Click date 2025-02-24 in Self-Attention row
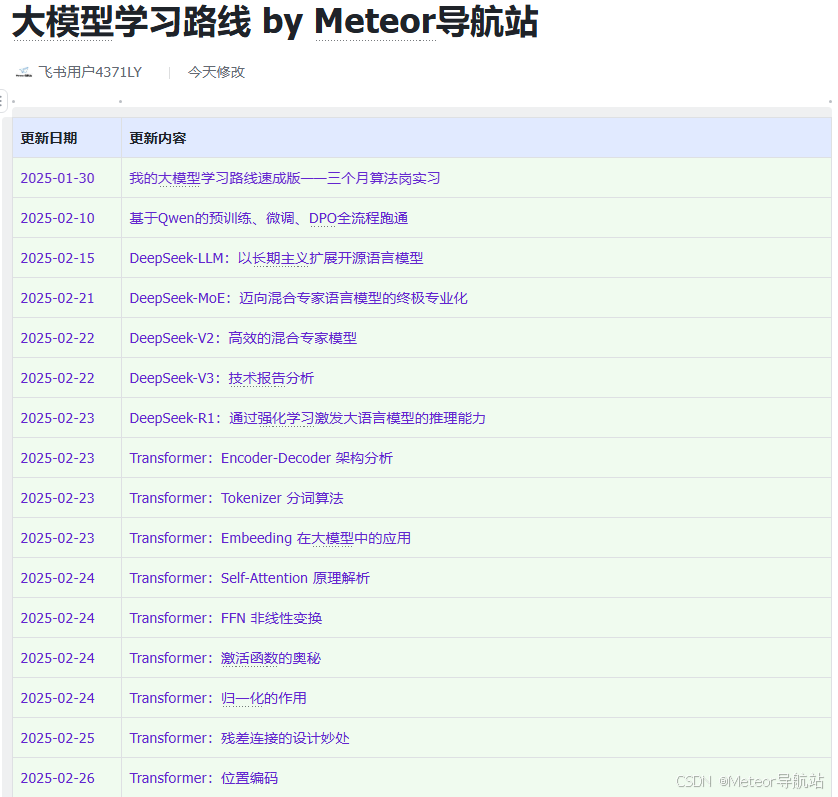The width and height of the screenshot is (838, 797). click(57, 578)
